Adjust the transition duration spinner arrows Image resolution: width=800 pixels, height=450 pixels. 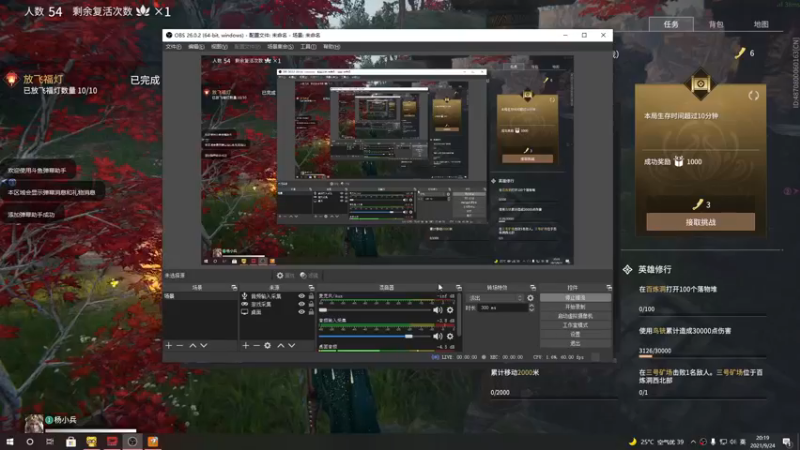point(531,308)
